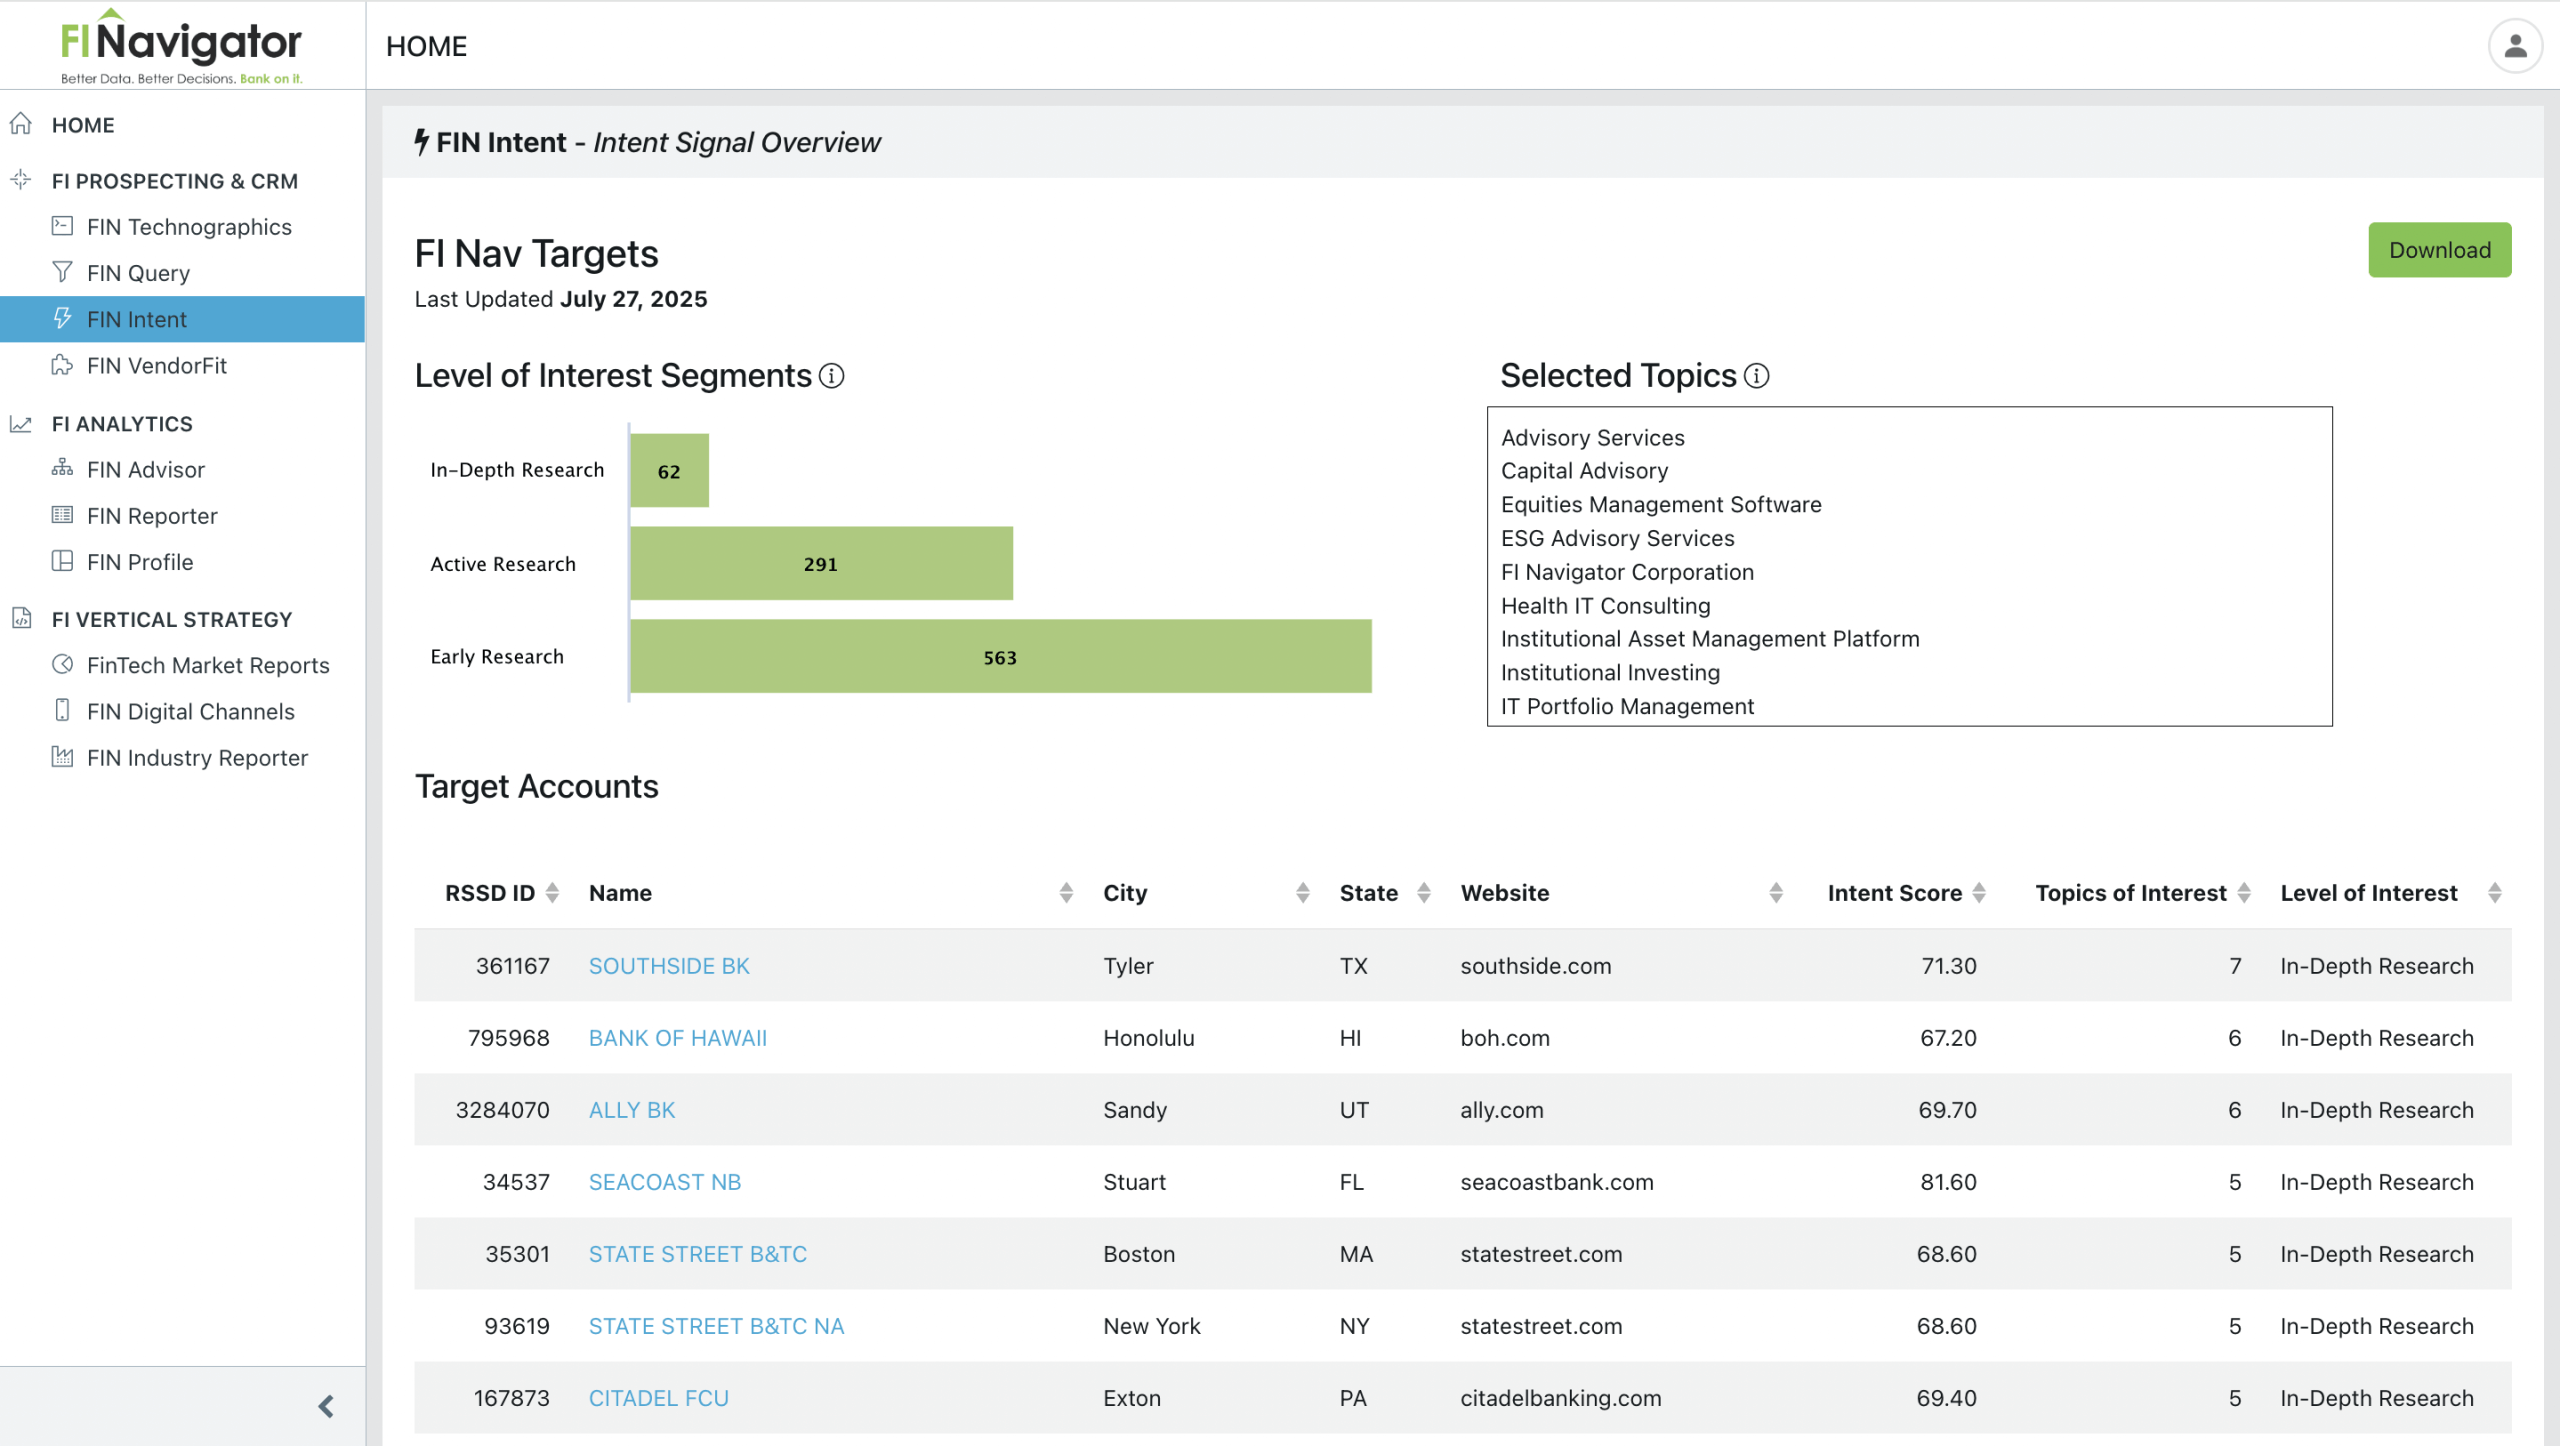Click the info icon beside Level of Interest Segments
The image size is (2560, 1446).
[832, 376]
